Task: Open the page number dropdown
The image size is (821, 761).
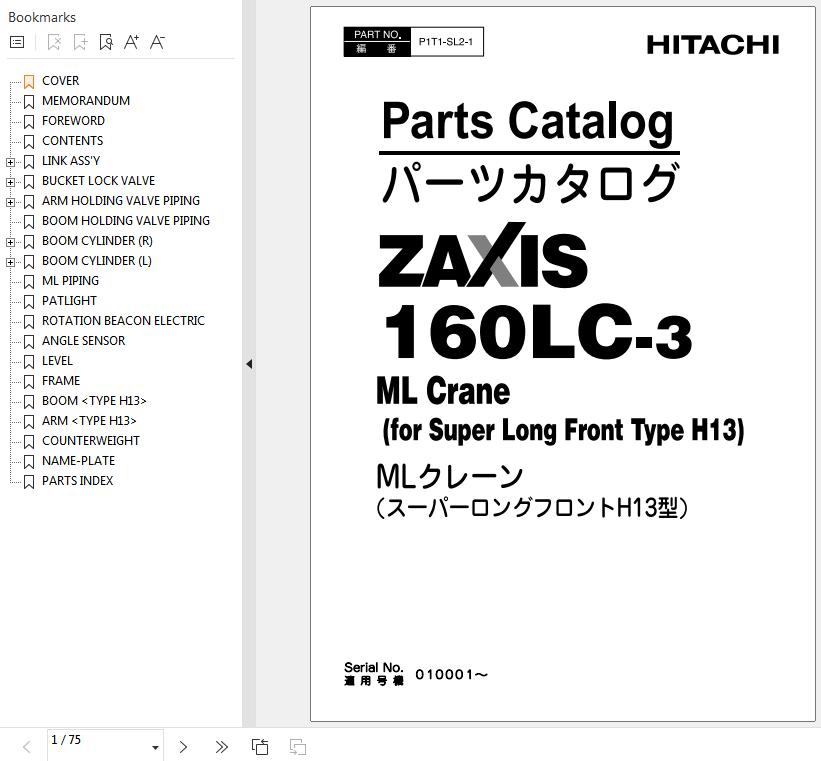Action: point(155,747)
